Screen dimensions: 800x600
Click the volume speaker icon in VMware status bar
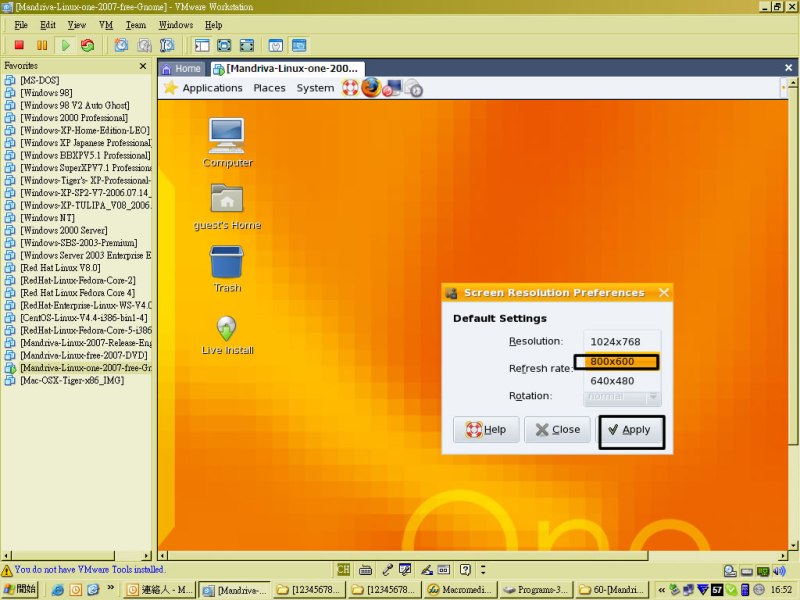click(x=779, y=571)
